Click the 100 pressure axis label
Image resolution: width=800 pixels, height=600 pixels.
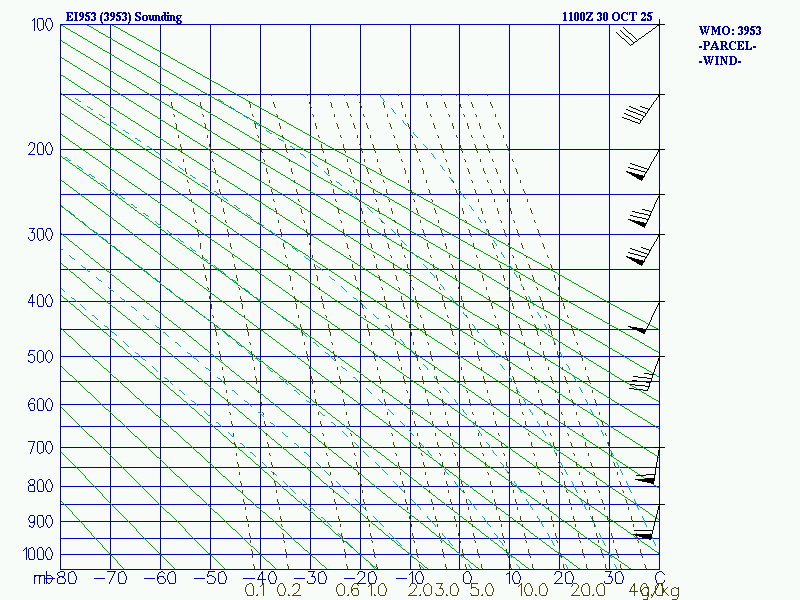pyautogui.click(x=42, y=24)
